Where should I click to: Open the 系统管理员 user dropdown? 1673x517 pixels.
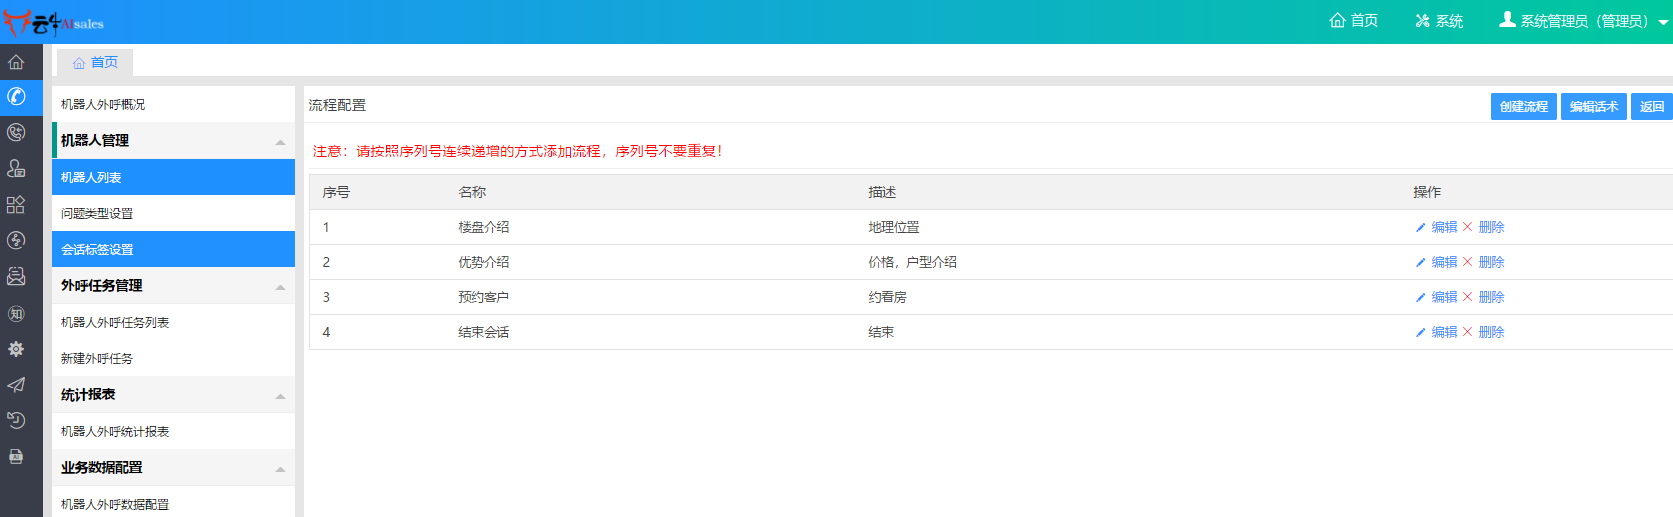[1583, 21]
